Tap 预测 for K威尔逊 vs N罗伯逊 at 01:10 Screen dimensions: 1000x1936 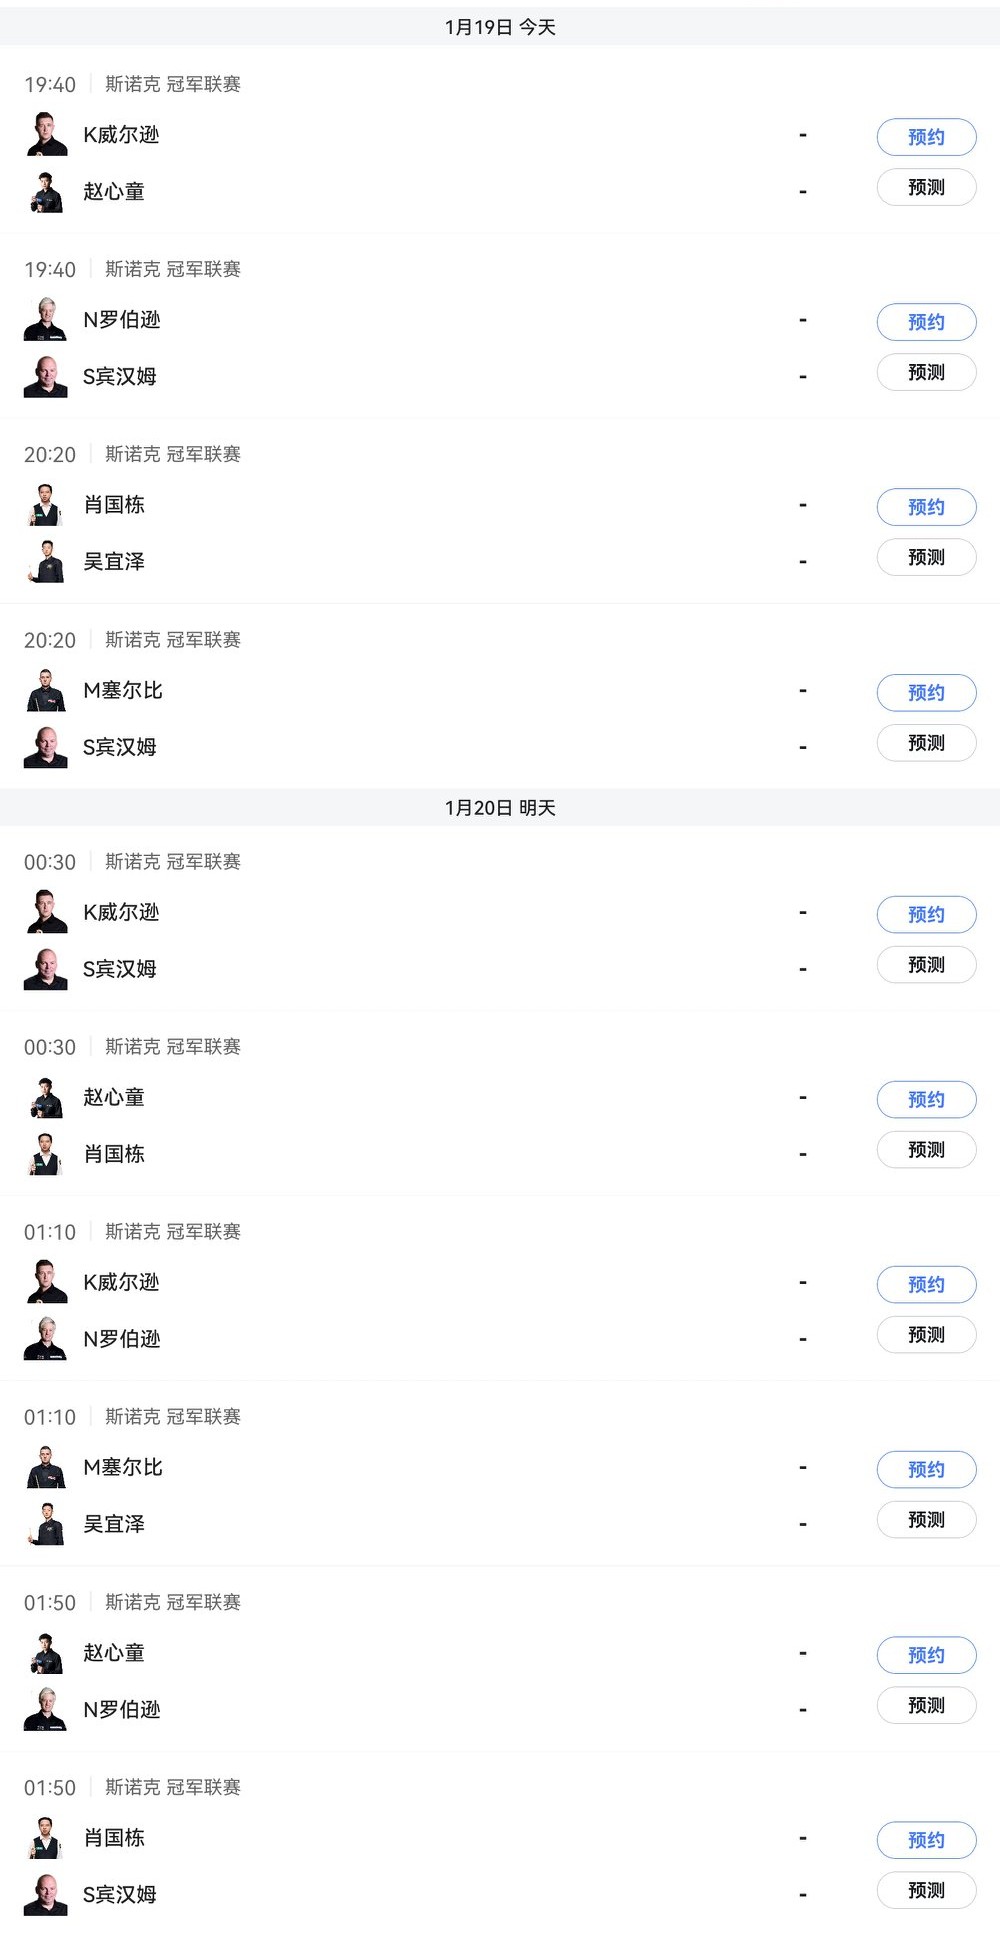tap(926, 1335)
